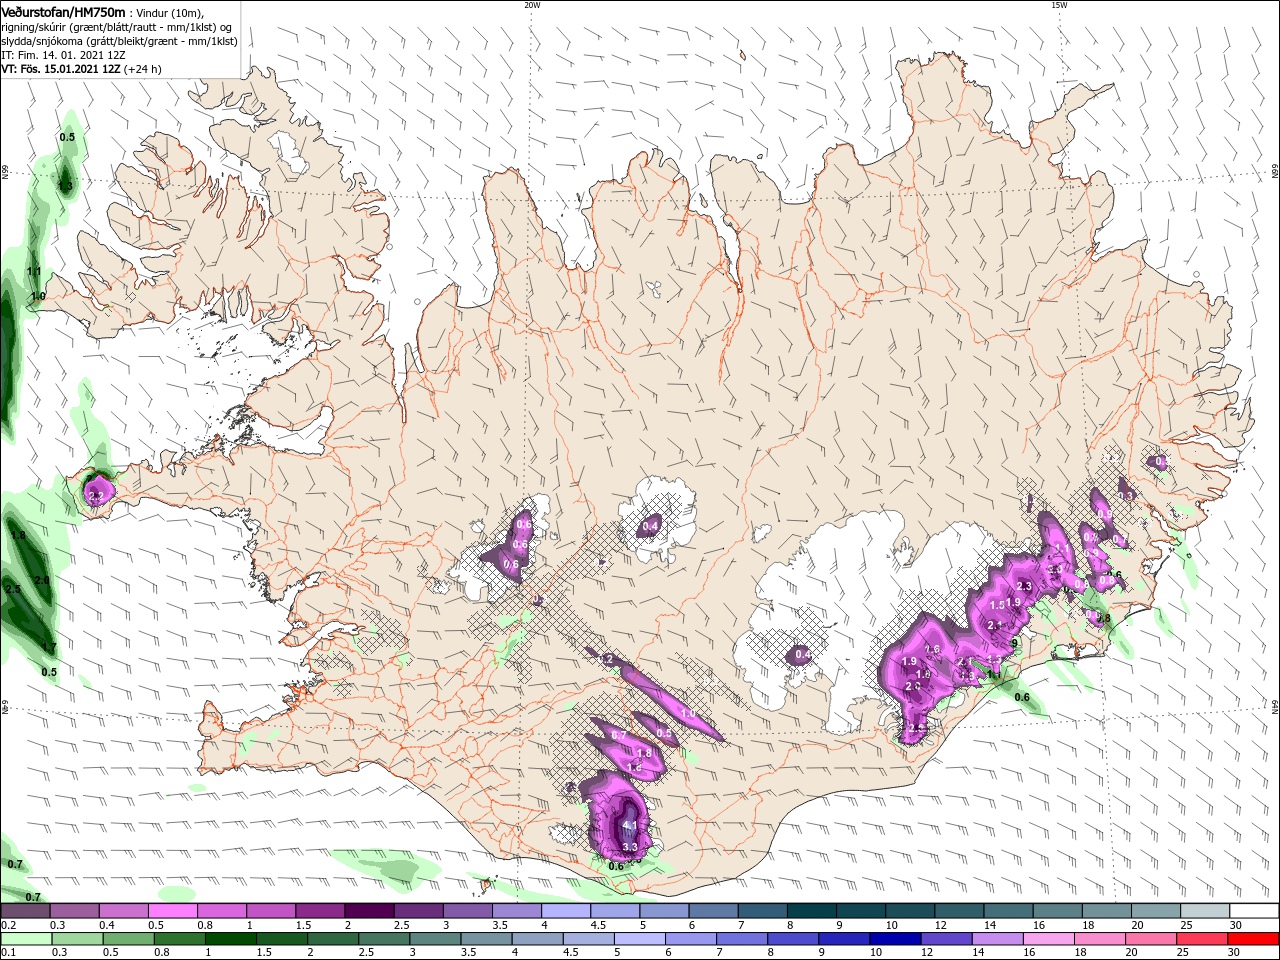Image resolution: width=1280 pixels, height=960 pixels.
Task: Pick the upper-scale swatch between 4 and 4.5
Action: [566, 911]
